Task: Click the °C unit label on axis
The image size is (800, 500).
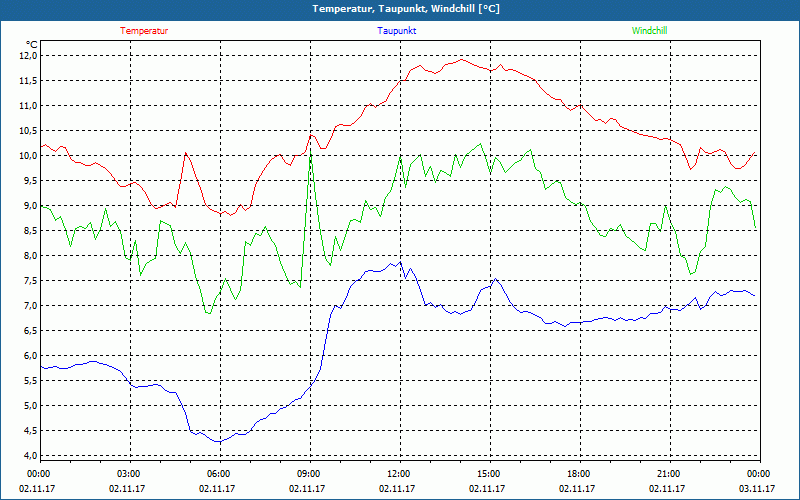Action: (x=32, y=45)
